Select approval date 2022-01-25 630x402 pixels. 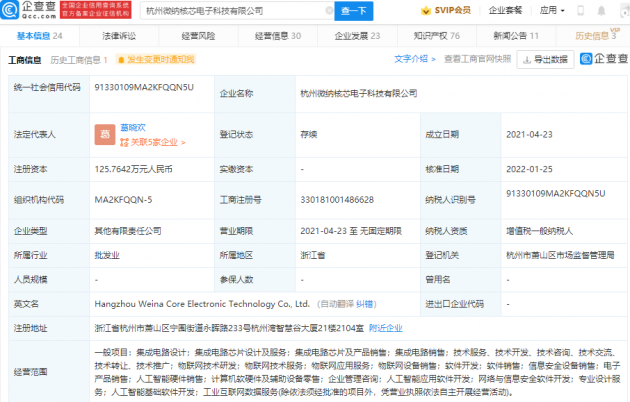pos(529,169)
